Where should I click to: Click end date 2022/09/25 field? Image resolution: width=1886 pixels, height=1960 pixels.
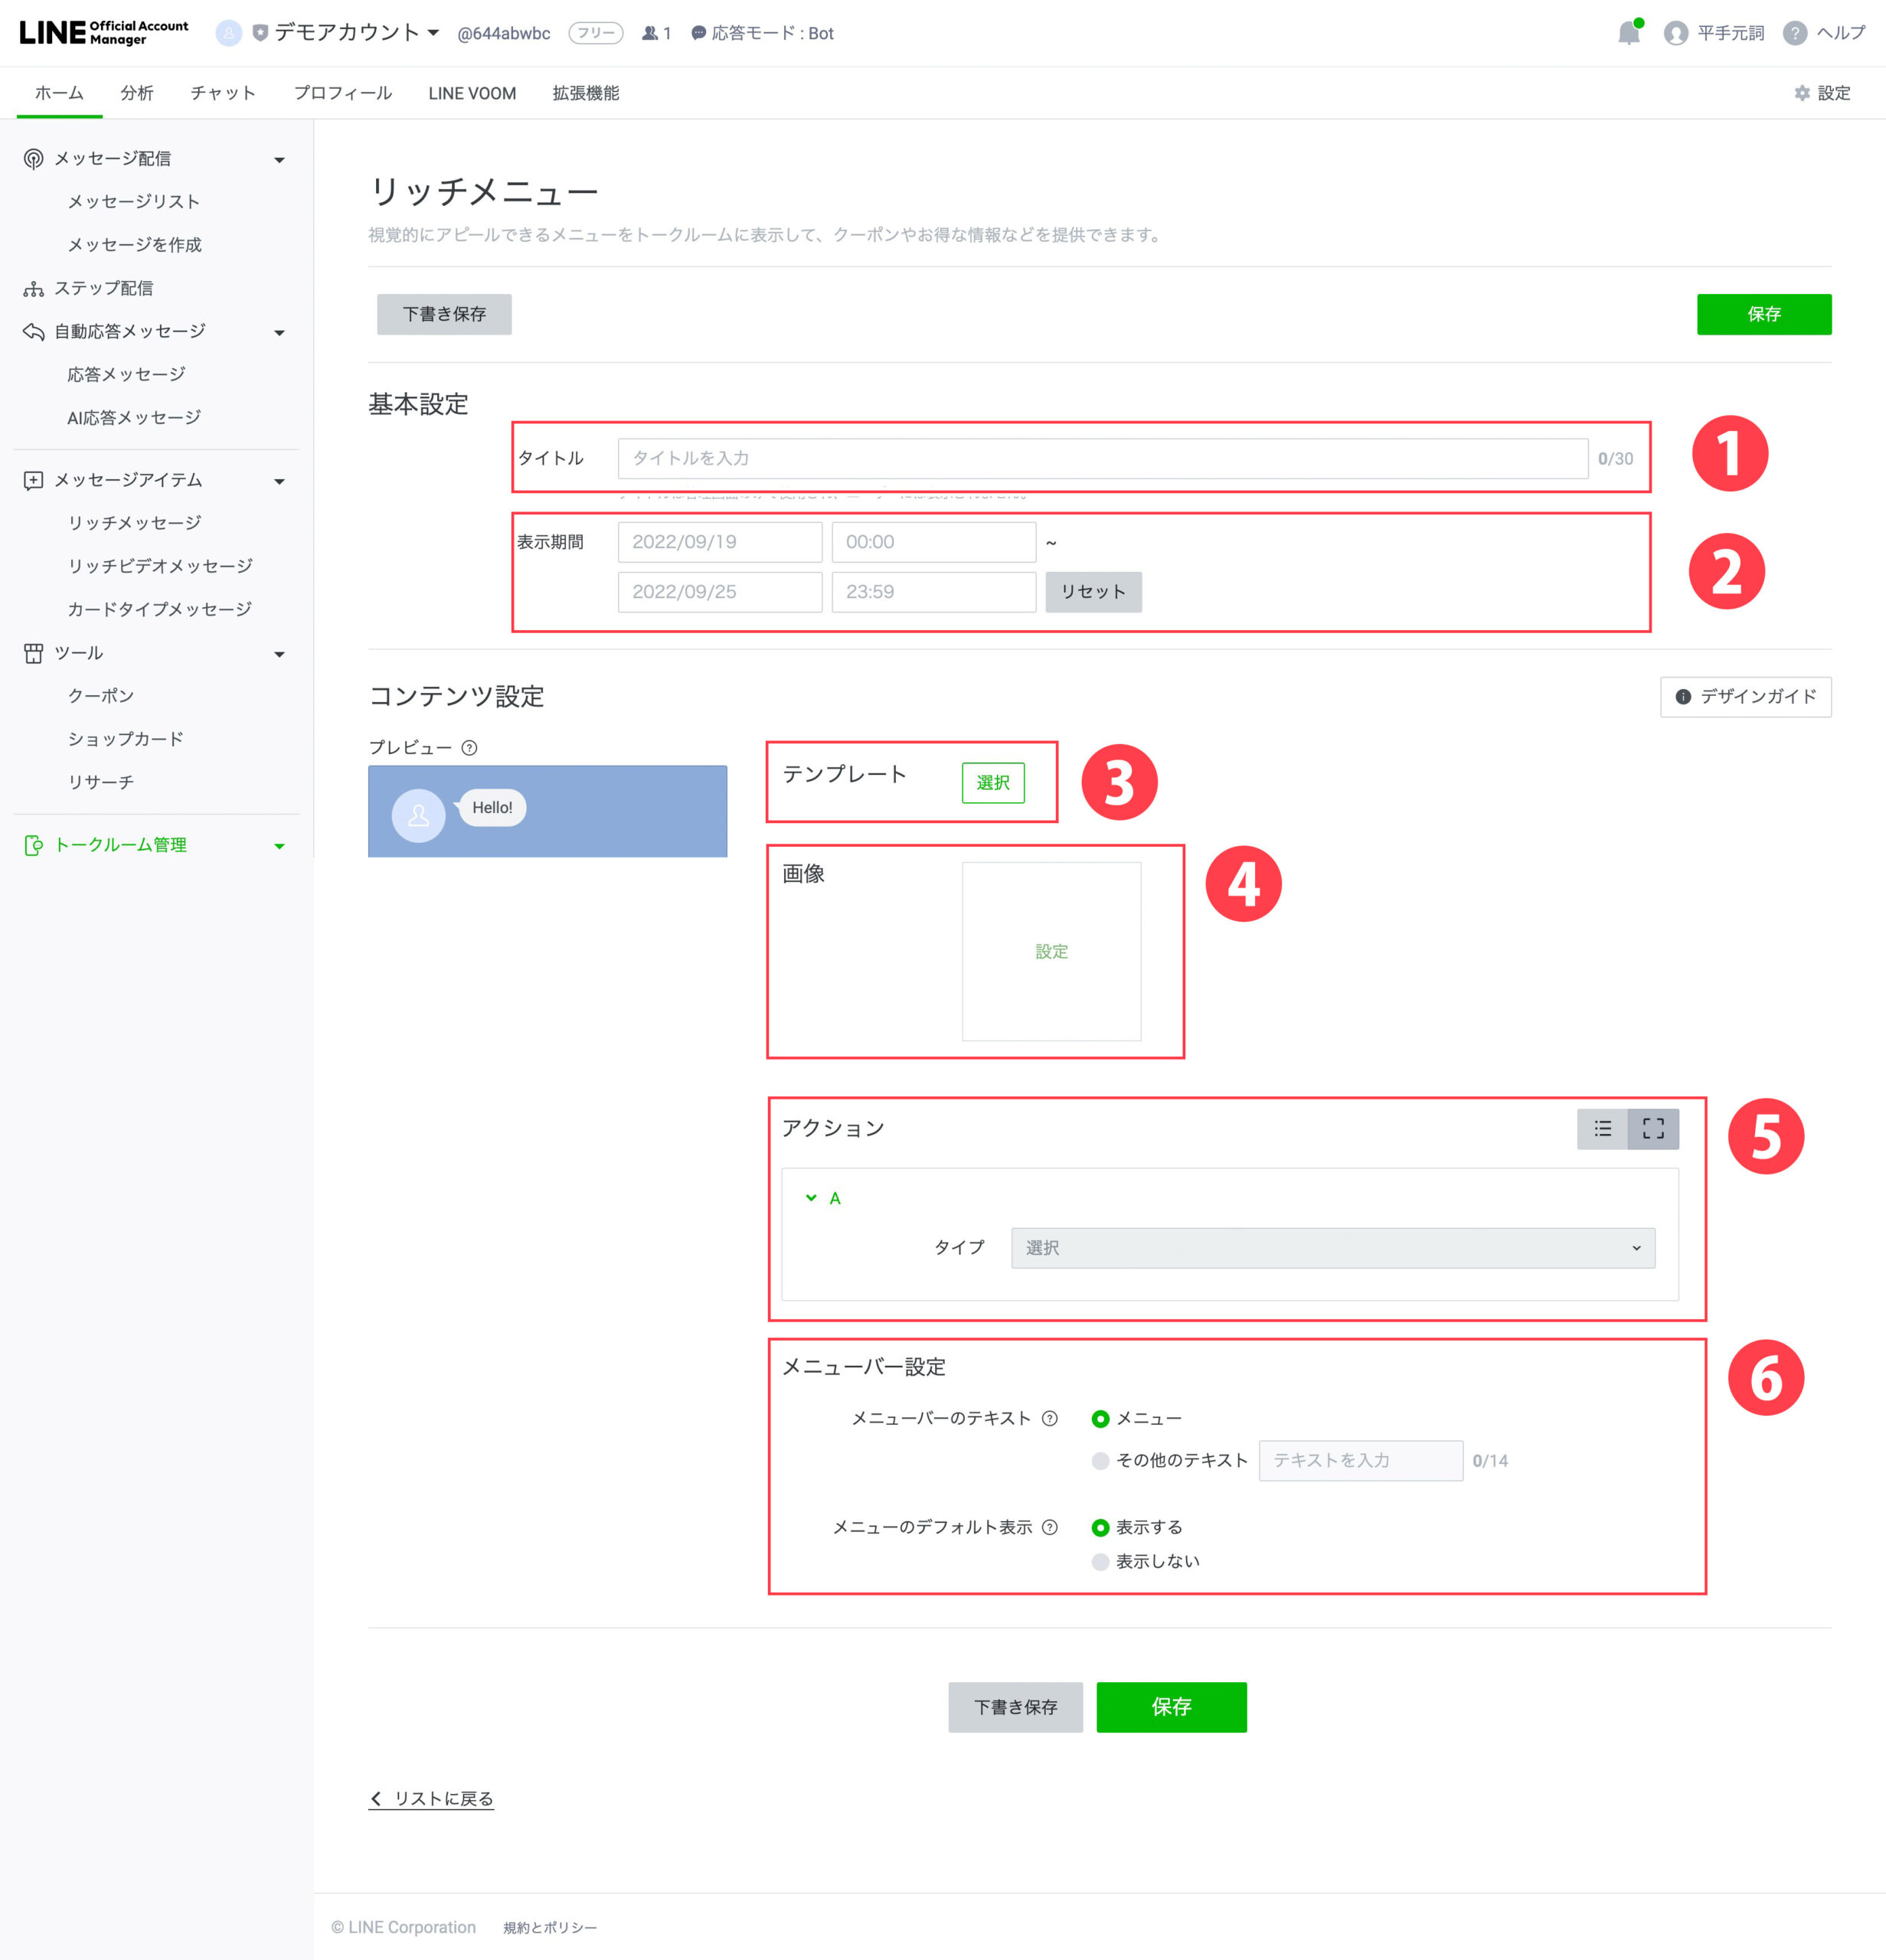(x=720, y=592)
